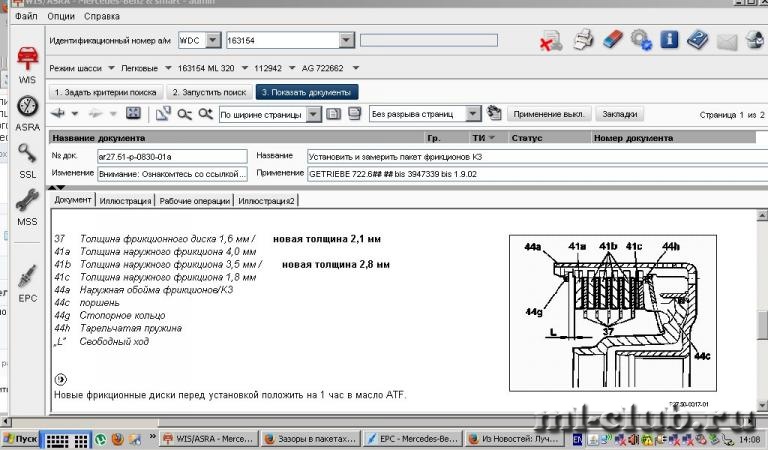Click the zoom out magnifier

(185, 114)
